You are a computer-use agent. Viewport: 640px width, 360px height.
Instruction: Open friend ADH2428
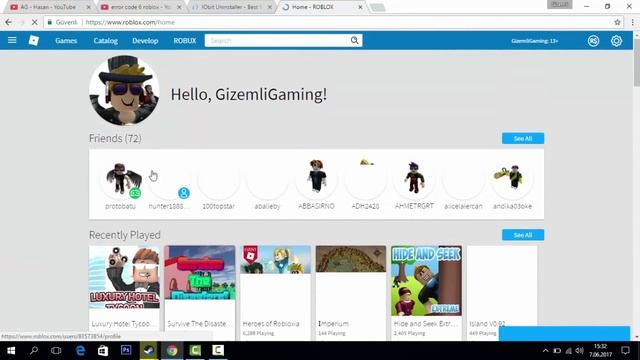365,184
